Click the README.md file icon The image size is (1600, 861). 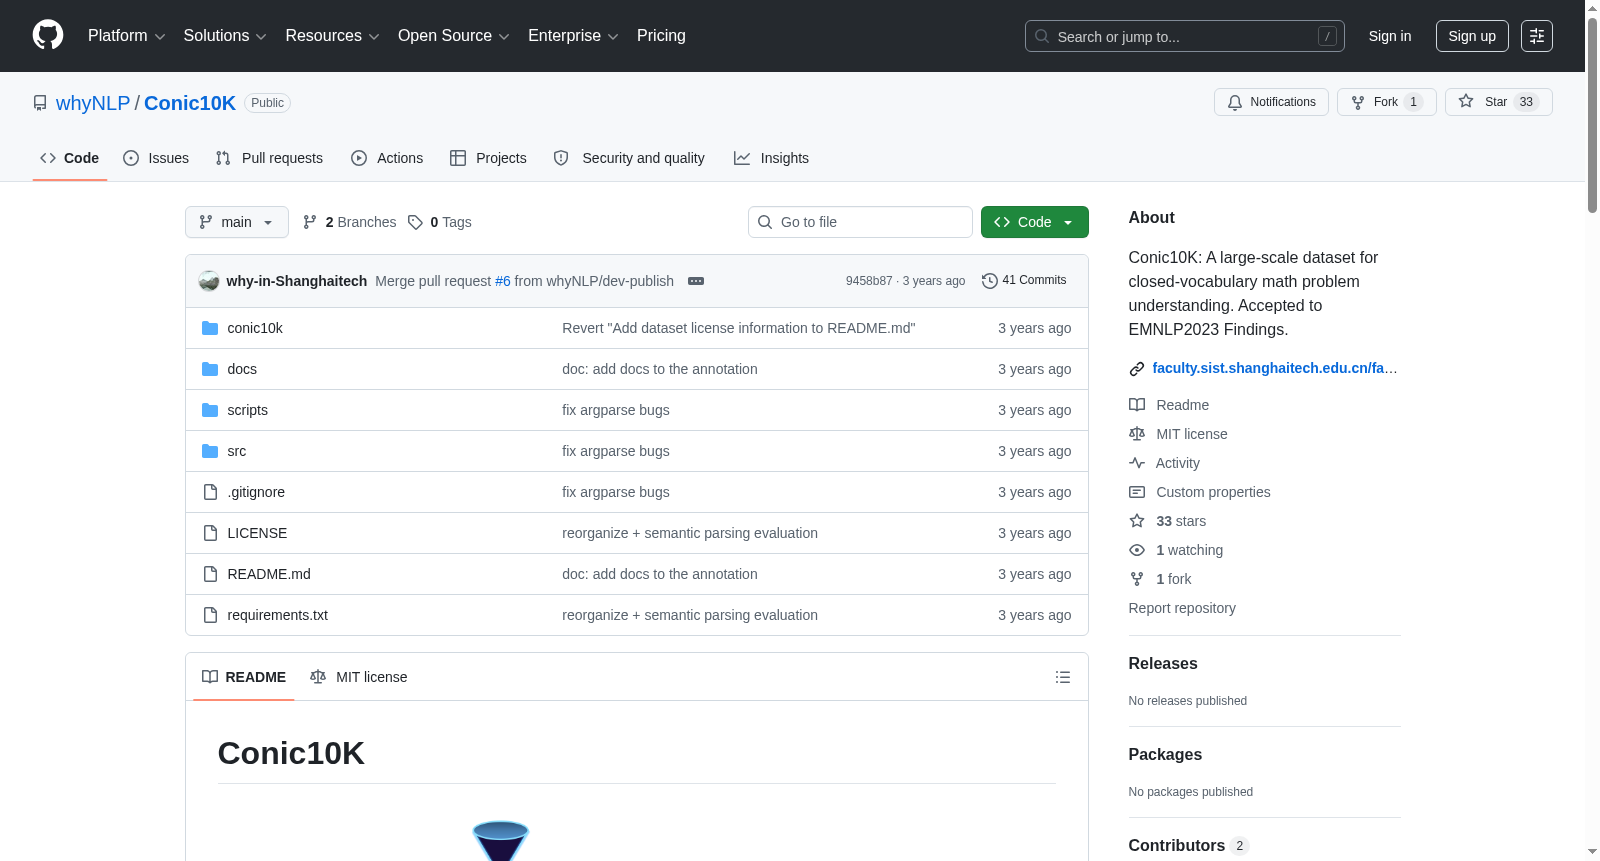click(210, 574)
